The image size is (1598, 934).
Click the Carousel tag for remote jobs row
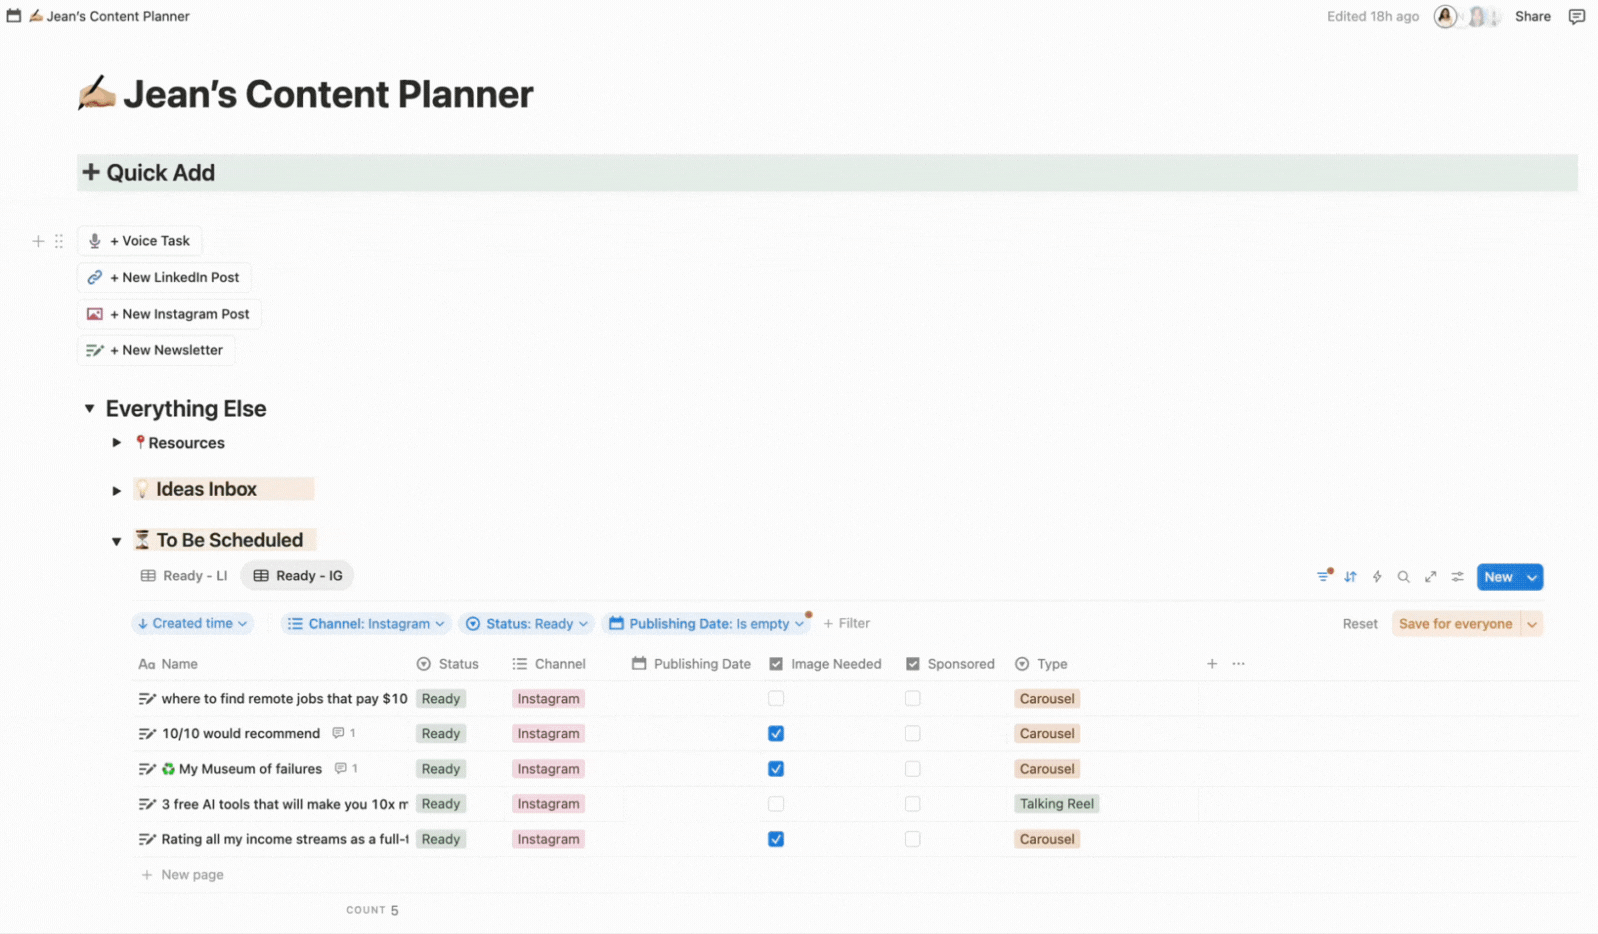(x=1047, y=699)
